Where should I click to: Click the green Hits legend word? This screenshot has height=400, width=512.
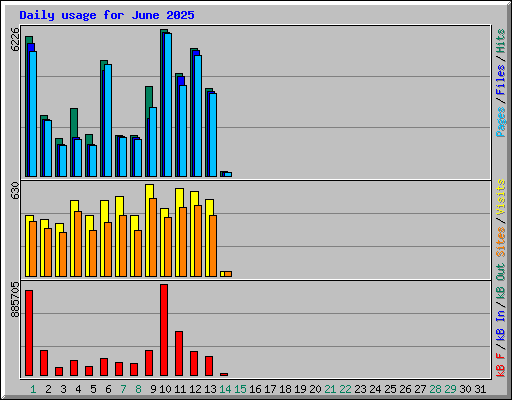pyautogui.click(x=500, y=41)
